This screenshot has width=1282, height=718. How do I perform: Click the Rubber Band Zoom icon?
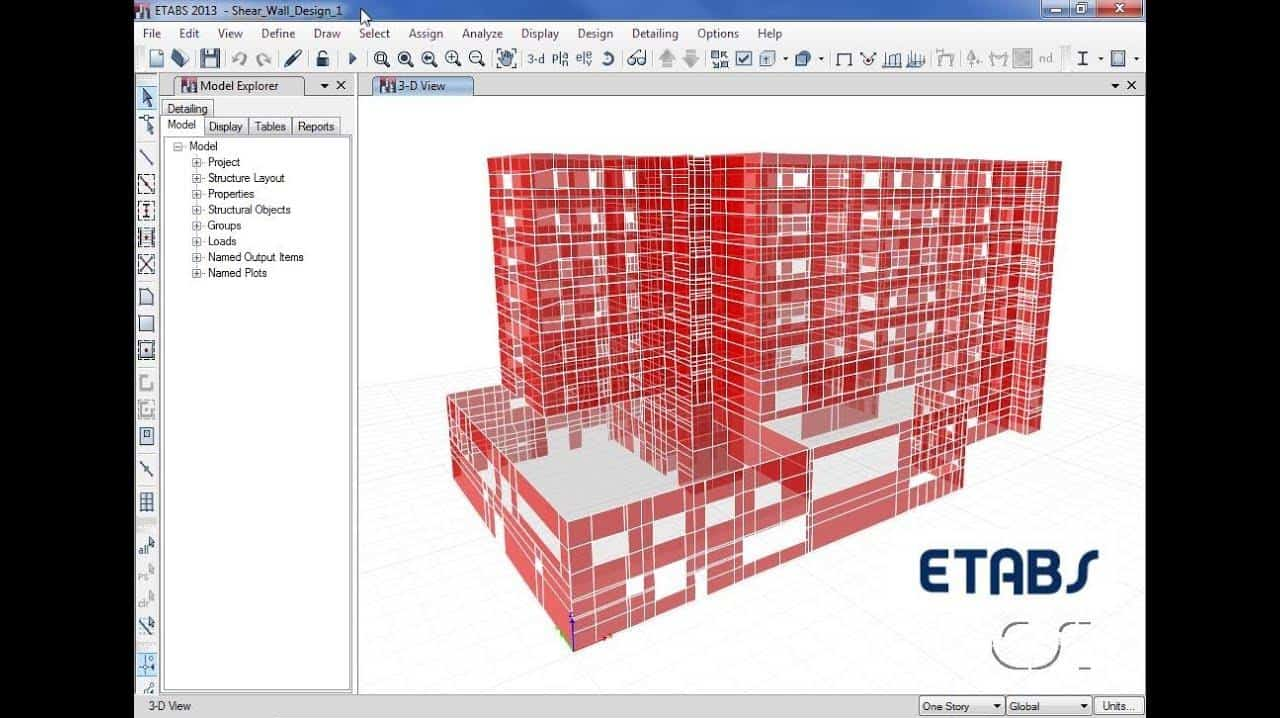pyautogui.click(x=381, y=59)
